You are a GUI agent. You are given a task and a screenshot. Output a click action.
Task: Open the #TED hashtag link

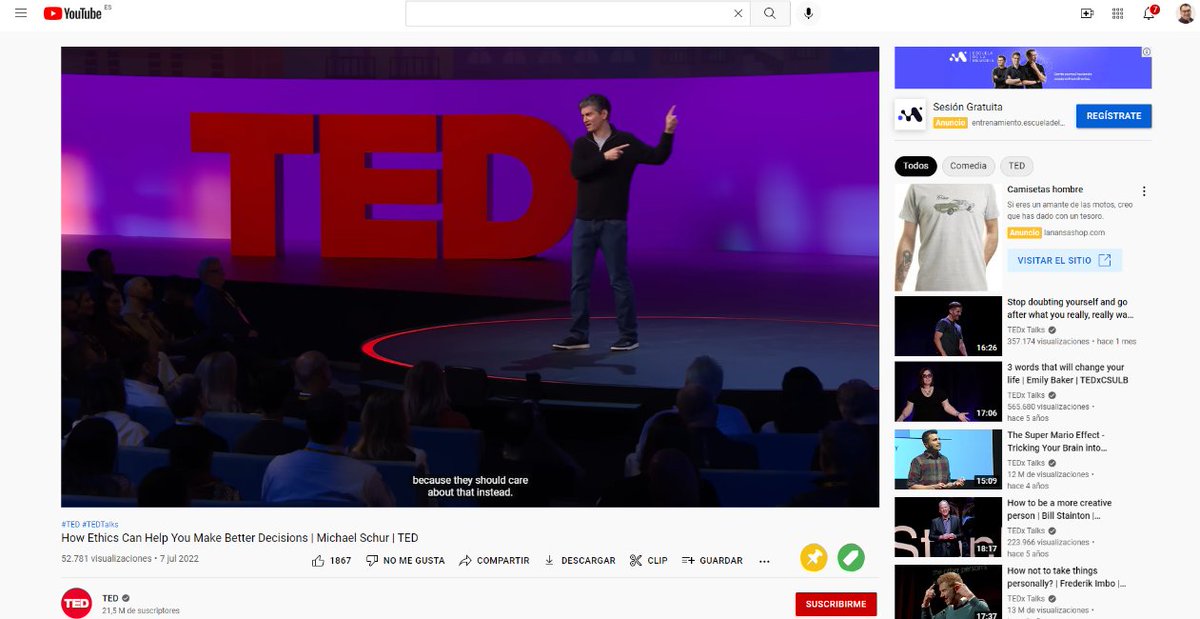pyautogui.click(x=70, y=524)
